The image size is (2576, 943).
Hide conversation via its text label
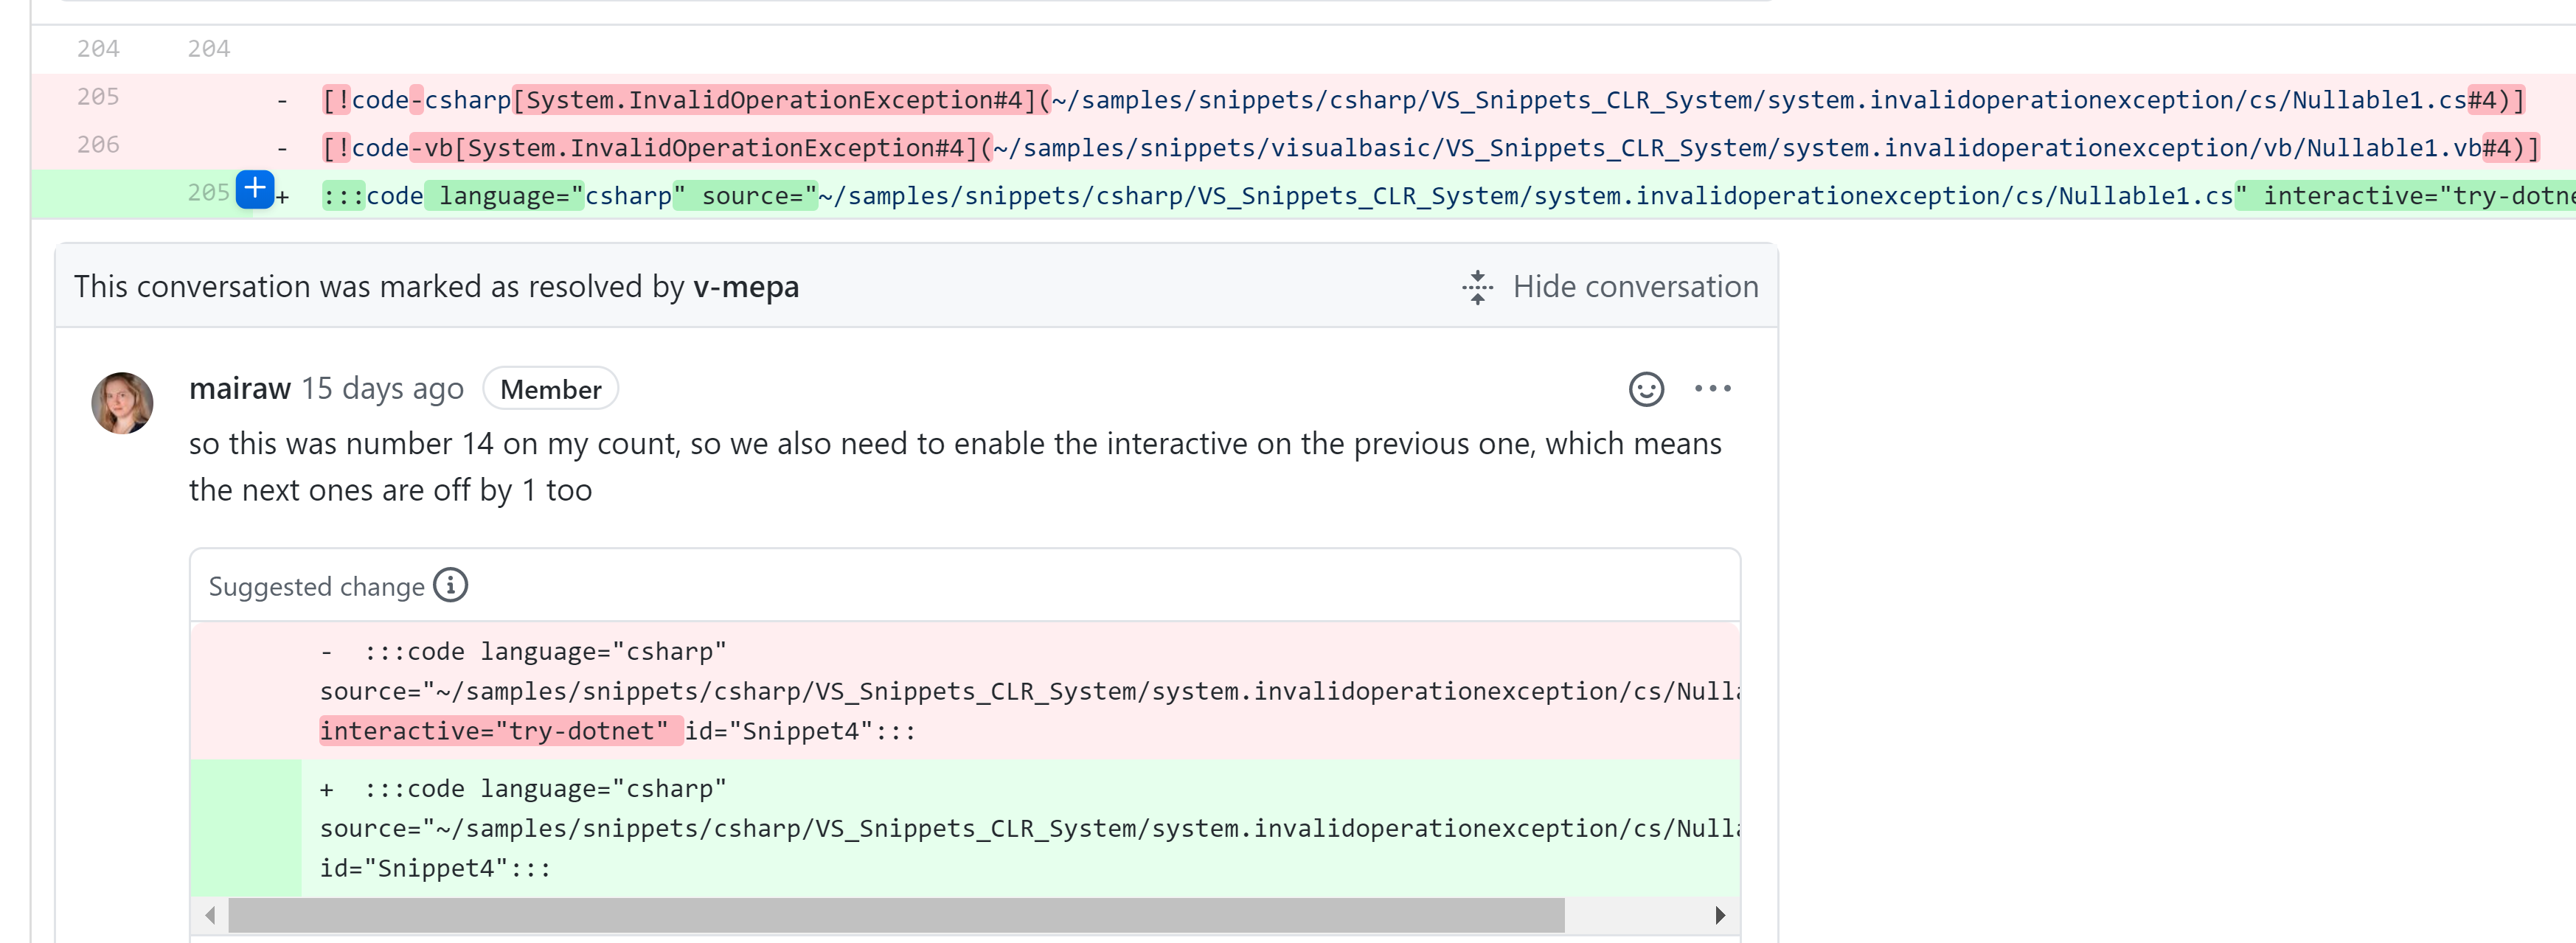[x=1634, y=287]
